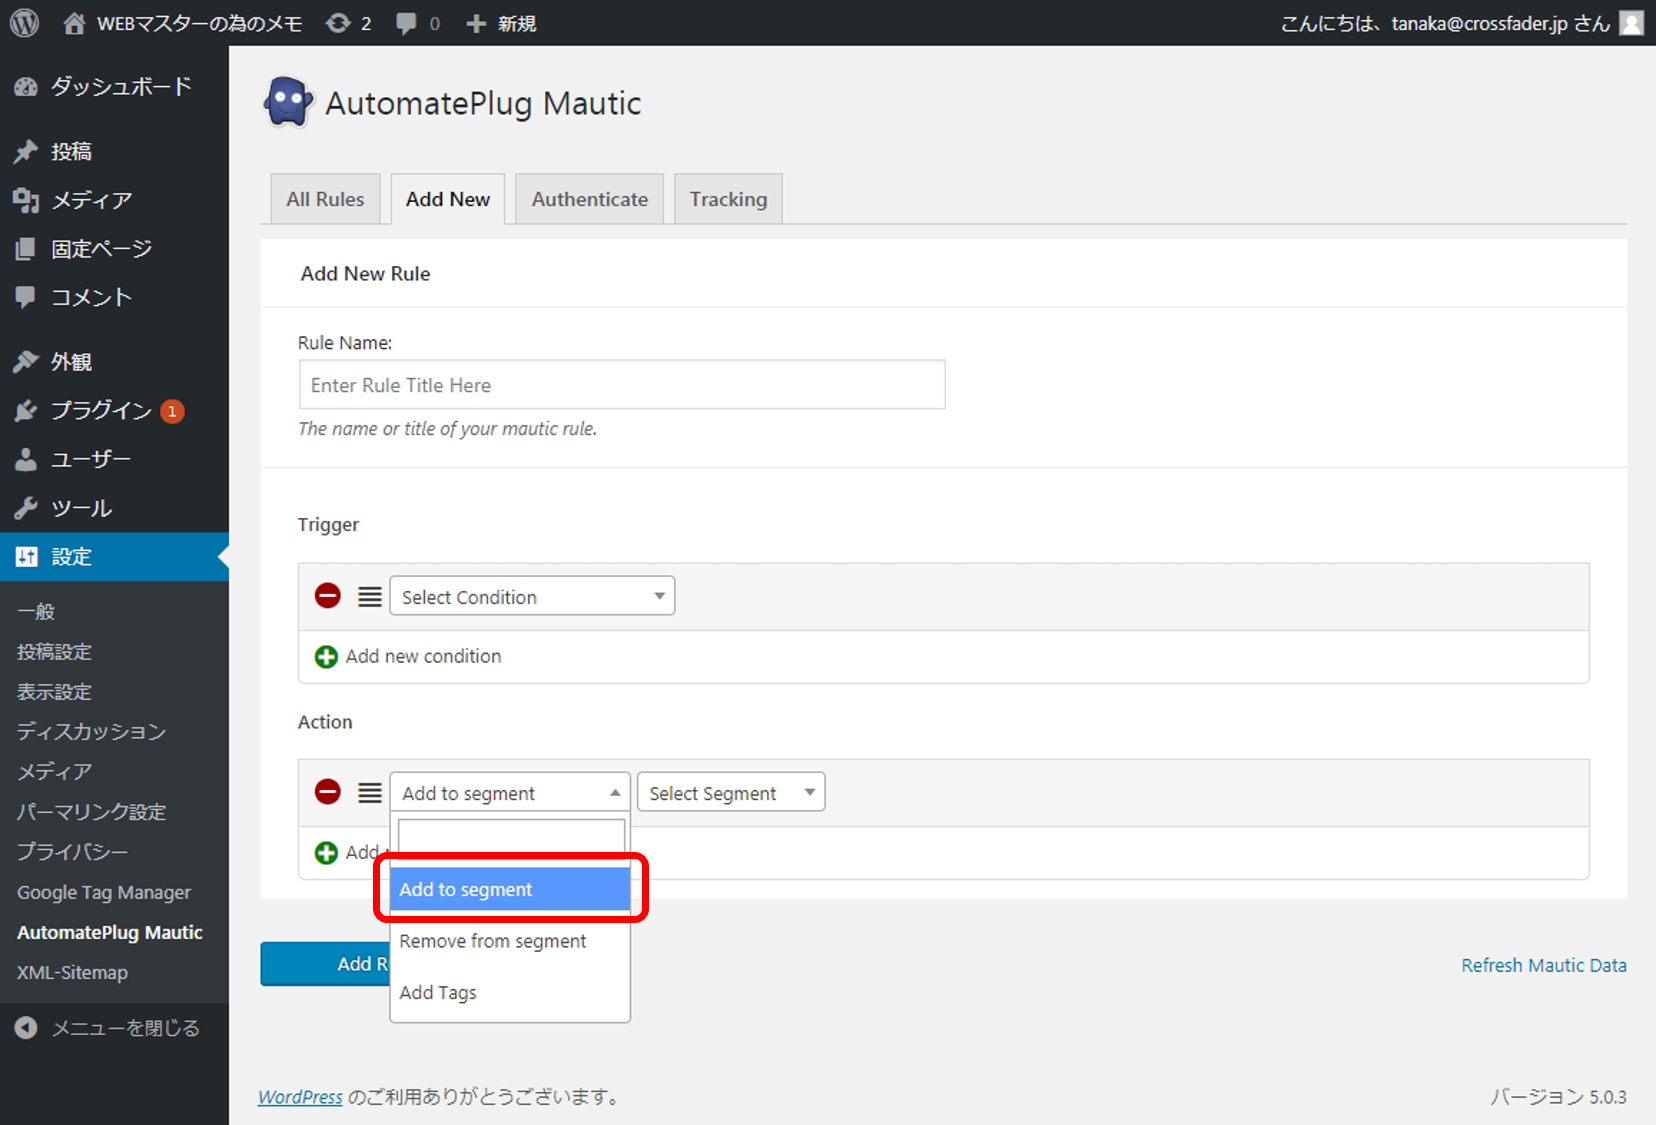Remove the trigger condition with red minus
The width and height of the screenshot is (1656, 1125).
[x=327, y=596]
